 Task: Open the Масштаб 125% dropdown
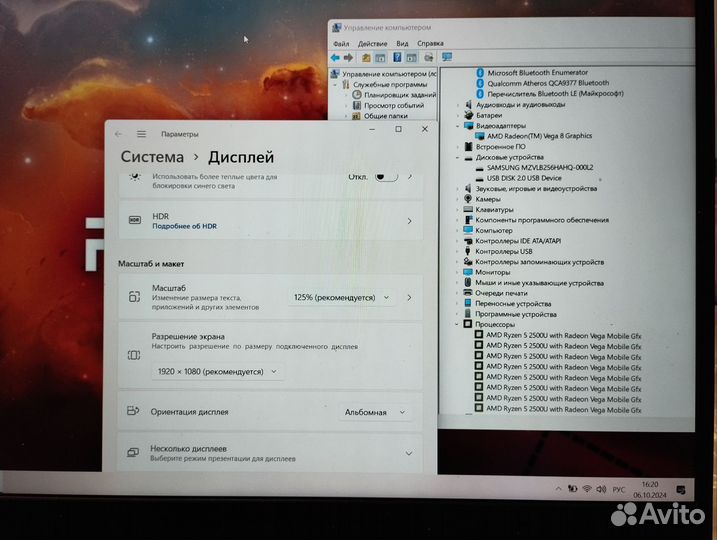[x=341, y=298]
